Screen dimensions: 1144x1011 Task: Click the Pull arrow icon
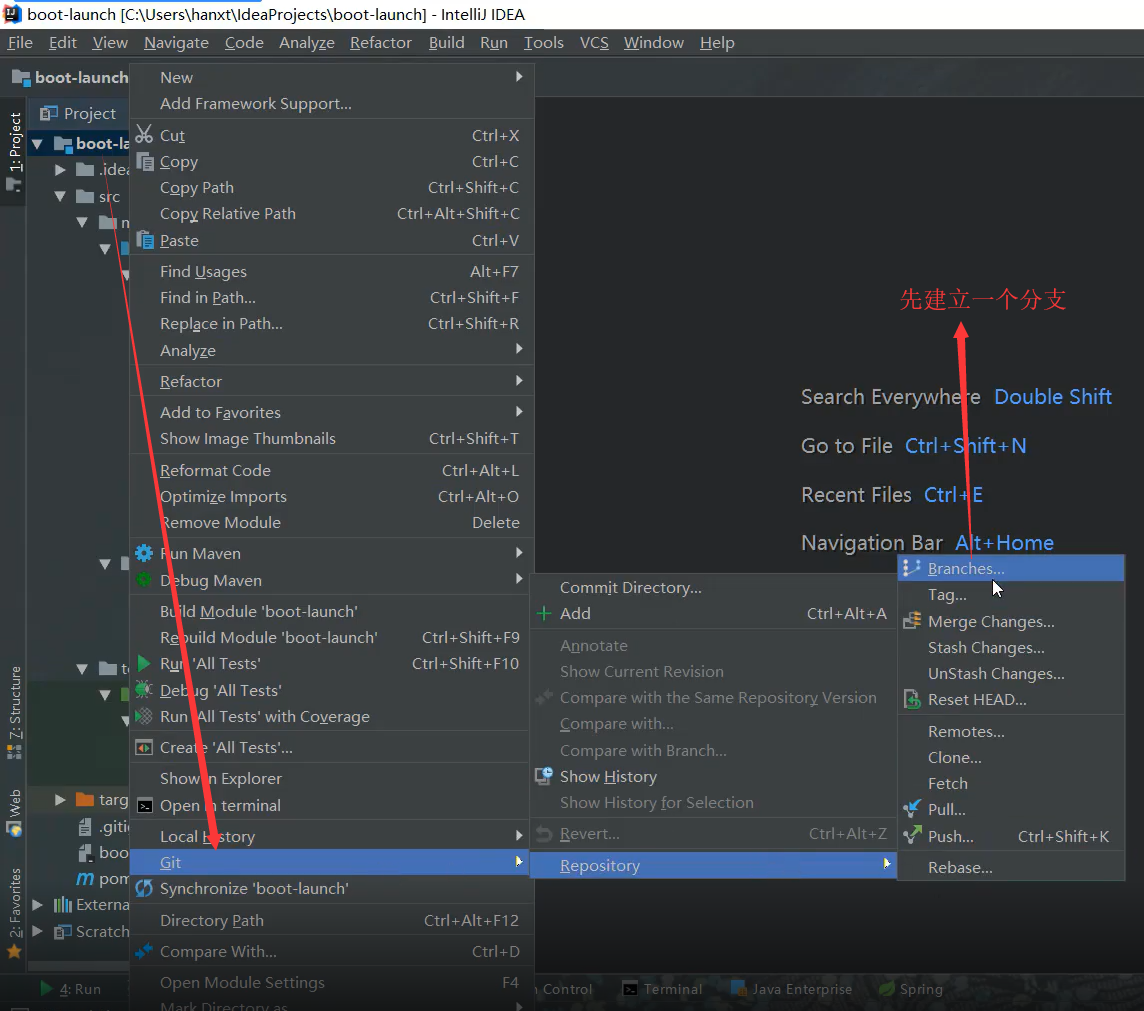point(912,808)
